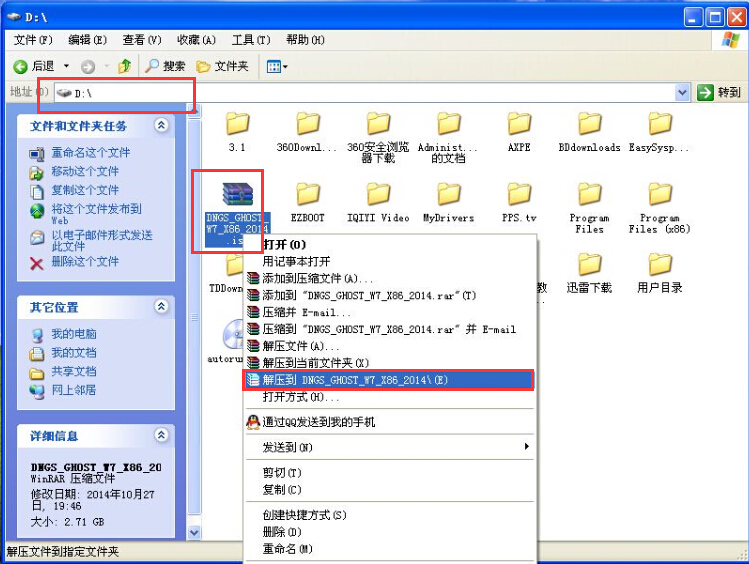Open the 查看(V) menu
The height and width of the screenshot is (564, 749).
[142, 40]
